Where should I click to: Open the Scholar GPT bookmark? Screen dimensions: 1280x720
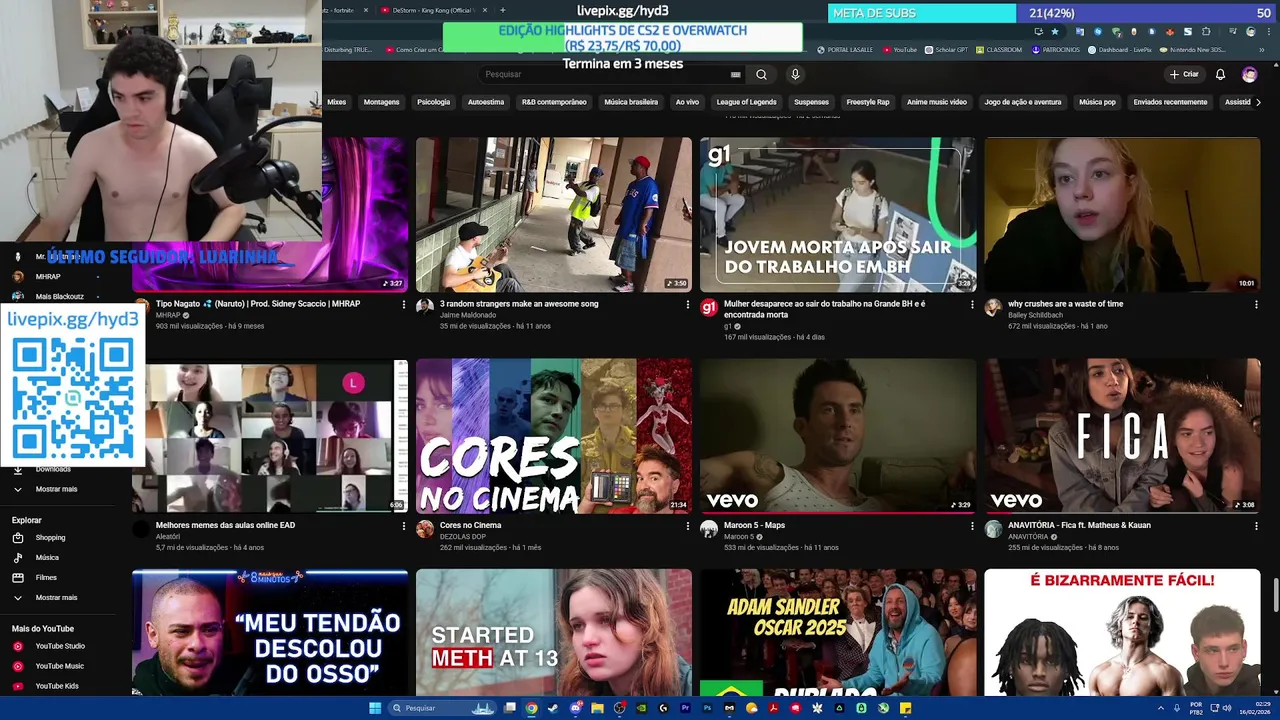[x=946, y=49]
